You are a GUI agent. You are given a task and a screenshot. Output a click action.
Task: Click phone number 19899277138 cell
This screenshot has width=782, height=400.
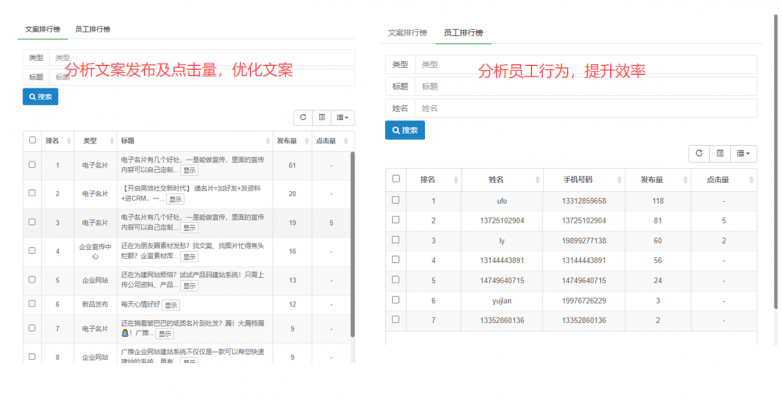tap(584, 241)
